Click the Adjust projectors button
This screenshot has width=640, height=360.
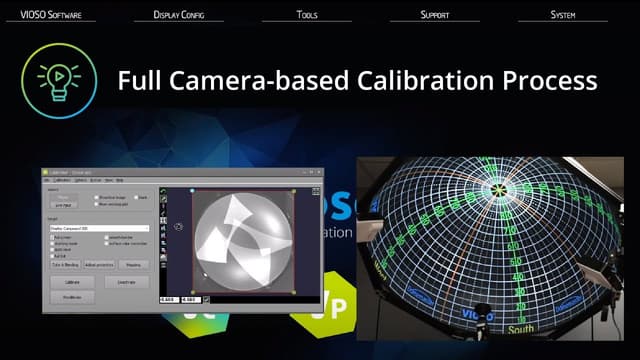point(99,265)
